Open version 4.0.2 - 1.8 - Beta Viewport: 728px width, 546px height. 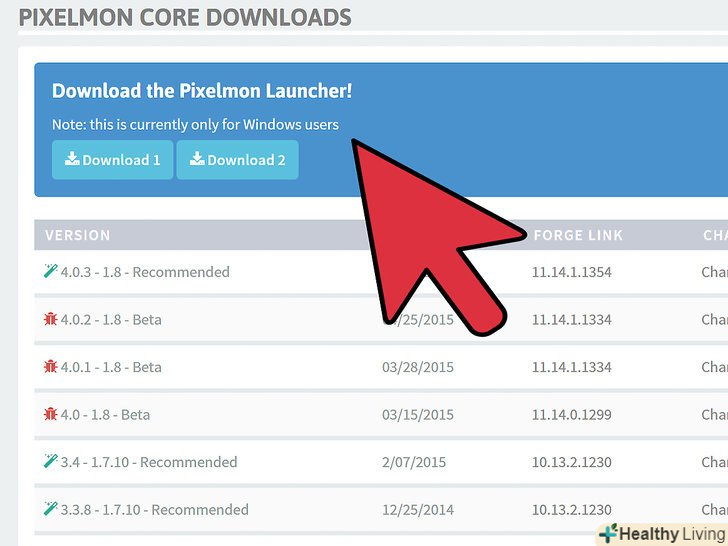[x=111, y=320]
